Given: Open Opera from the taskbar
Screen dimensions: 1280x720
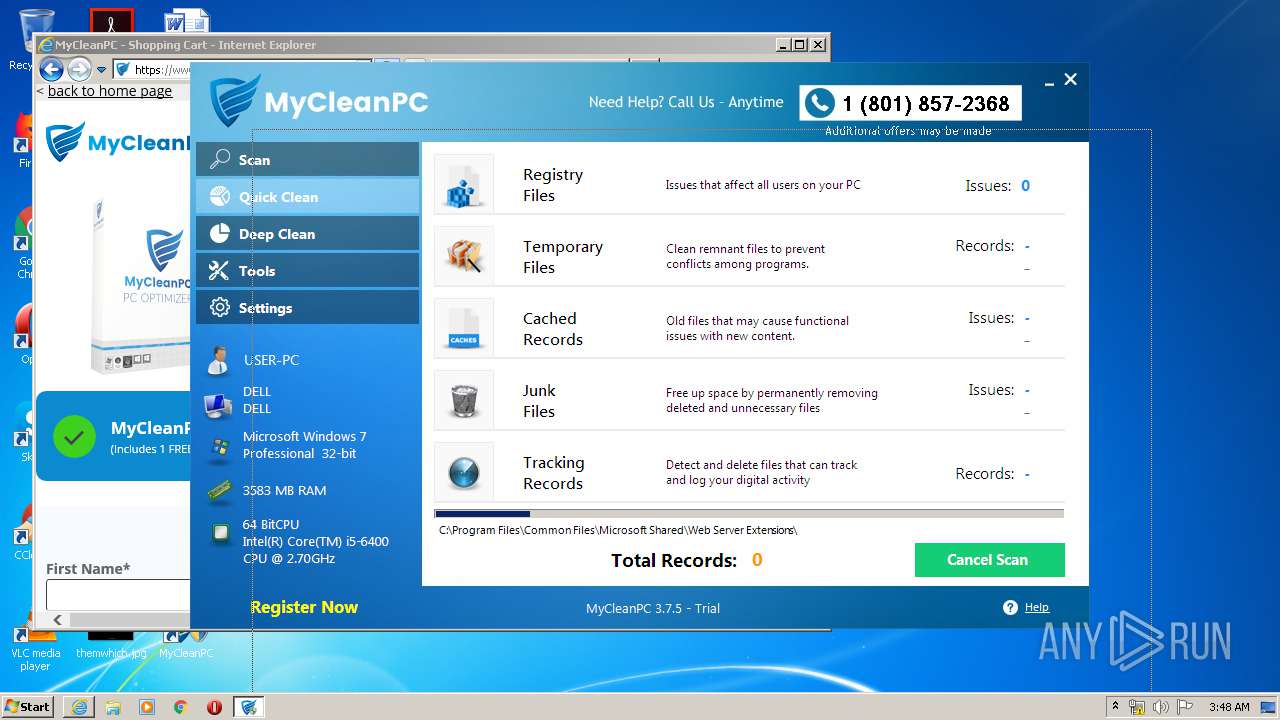Looking at the screenshot, I should (x=214, y=707).
